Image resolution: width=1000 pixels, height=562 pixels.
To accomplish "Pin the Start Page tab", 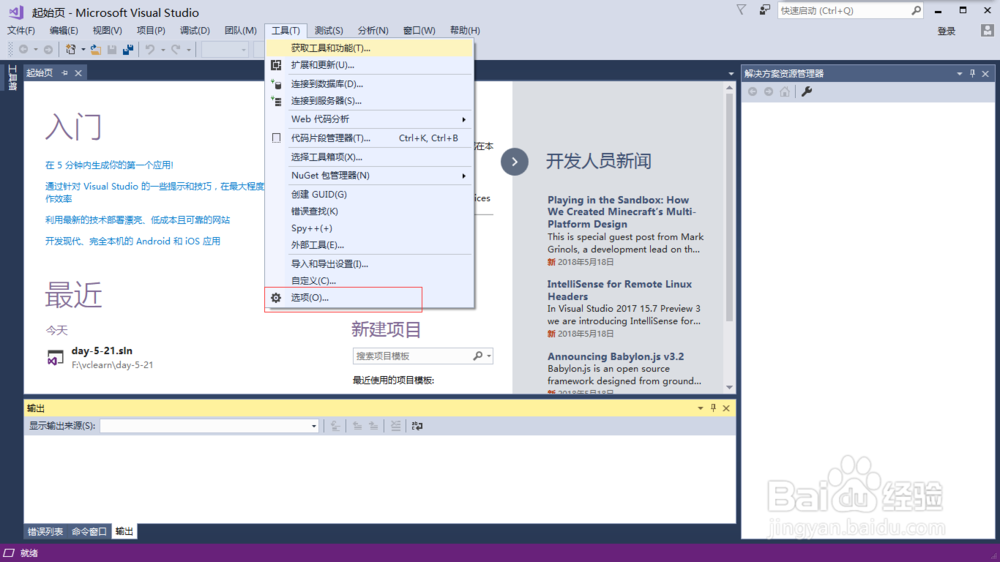I will [64, 73].
